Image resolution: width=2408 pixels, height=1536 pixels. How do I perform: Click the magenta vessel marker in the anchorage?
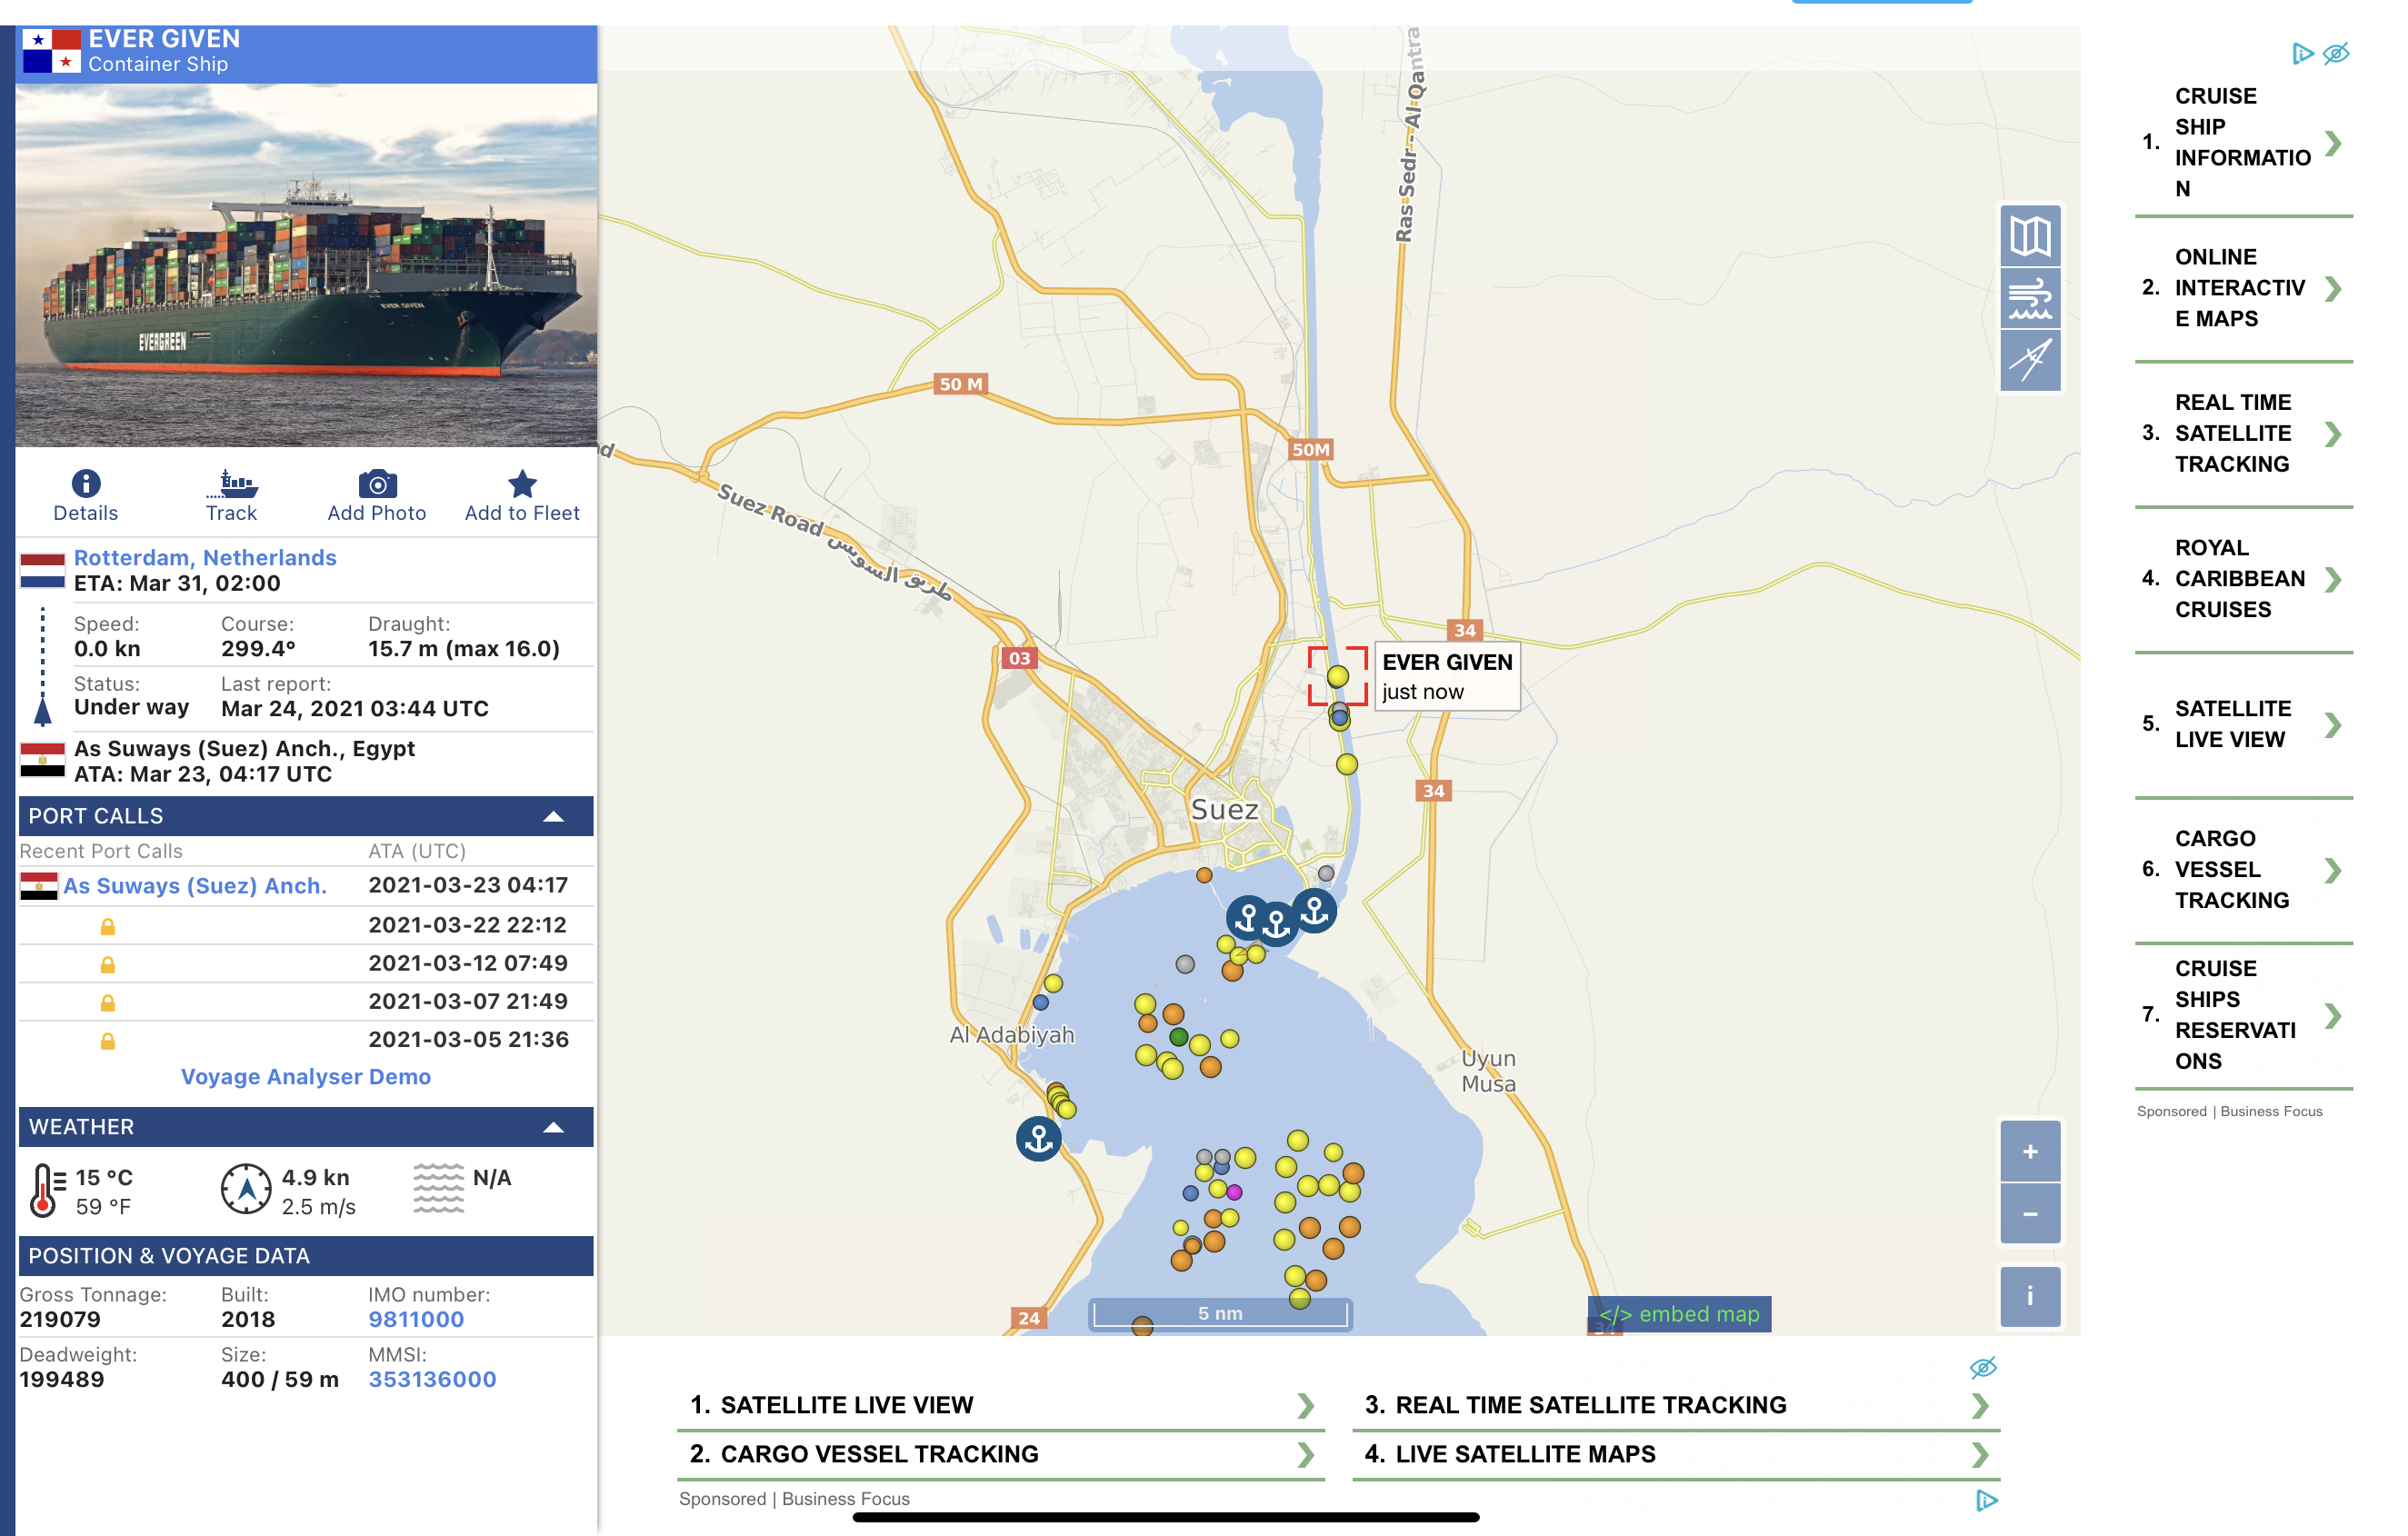(x=1235, y=1192)
